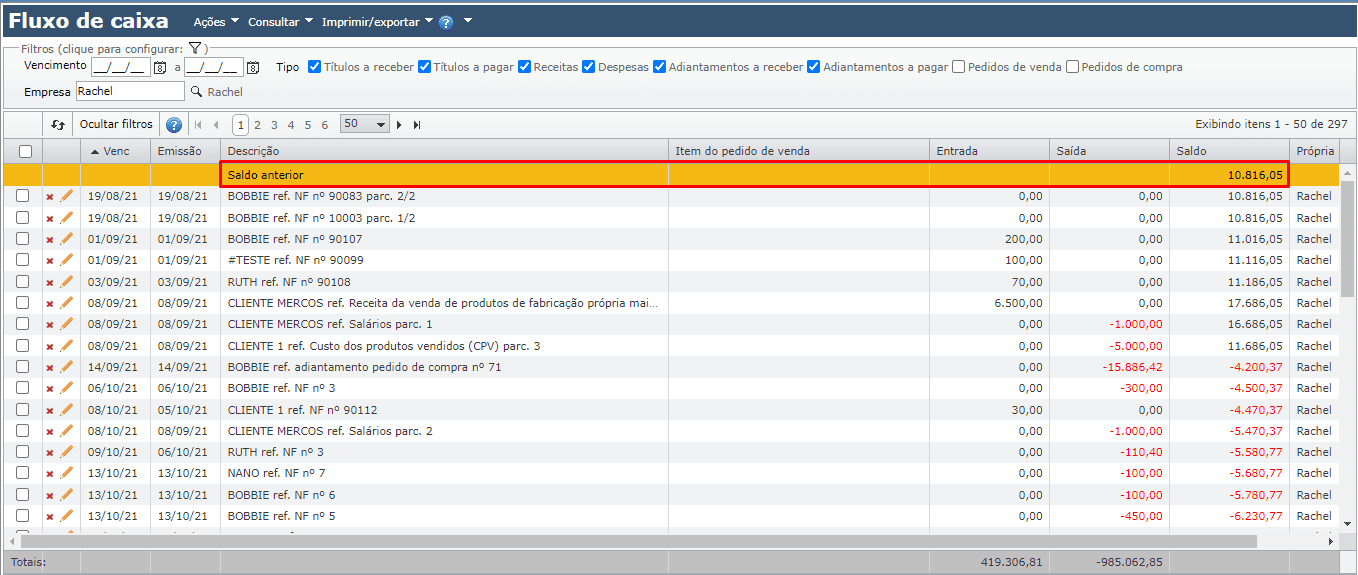Viewport: 1358px width, 575px height.
Task: Open the Consultar menu
Action: [x=280, y=22]
